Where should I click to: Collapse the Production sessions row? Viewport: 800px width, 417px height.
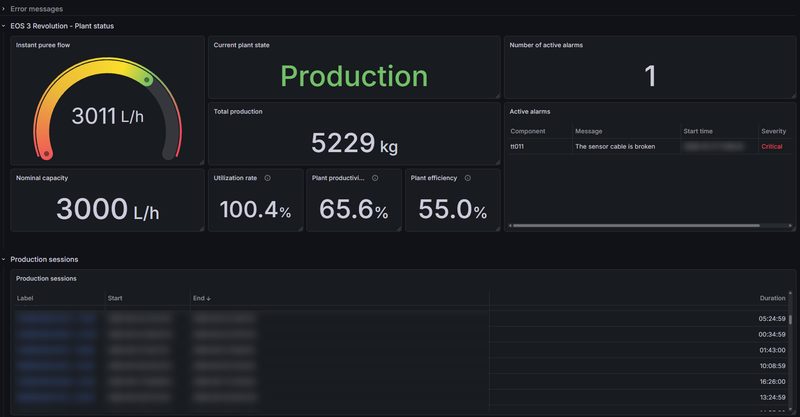point(44,259)
